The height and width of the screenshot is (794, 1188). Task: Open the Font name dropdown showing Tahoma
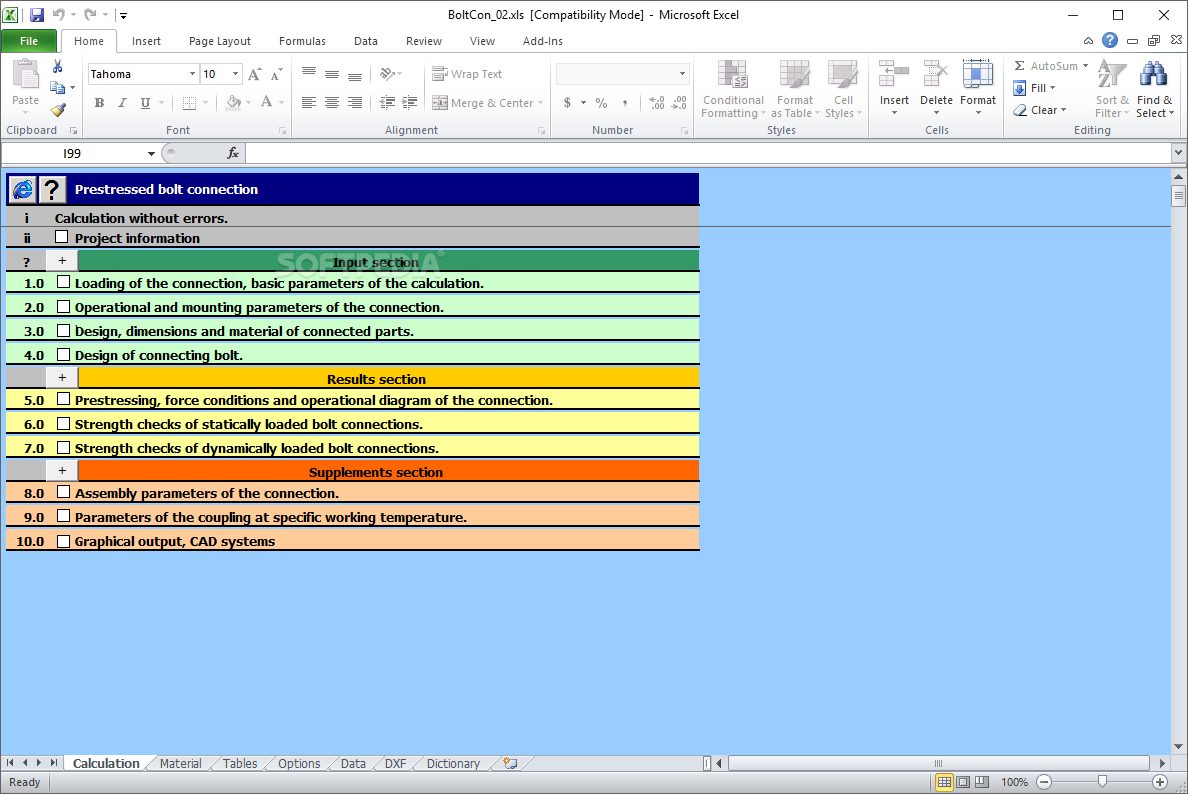pyautogui.click(x=192, y=74)
